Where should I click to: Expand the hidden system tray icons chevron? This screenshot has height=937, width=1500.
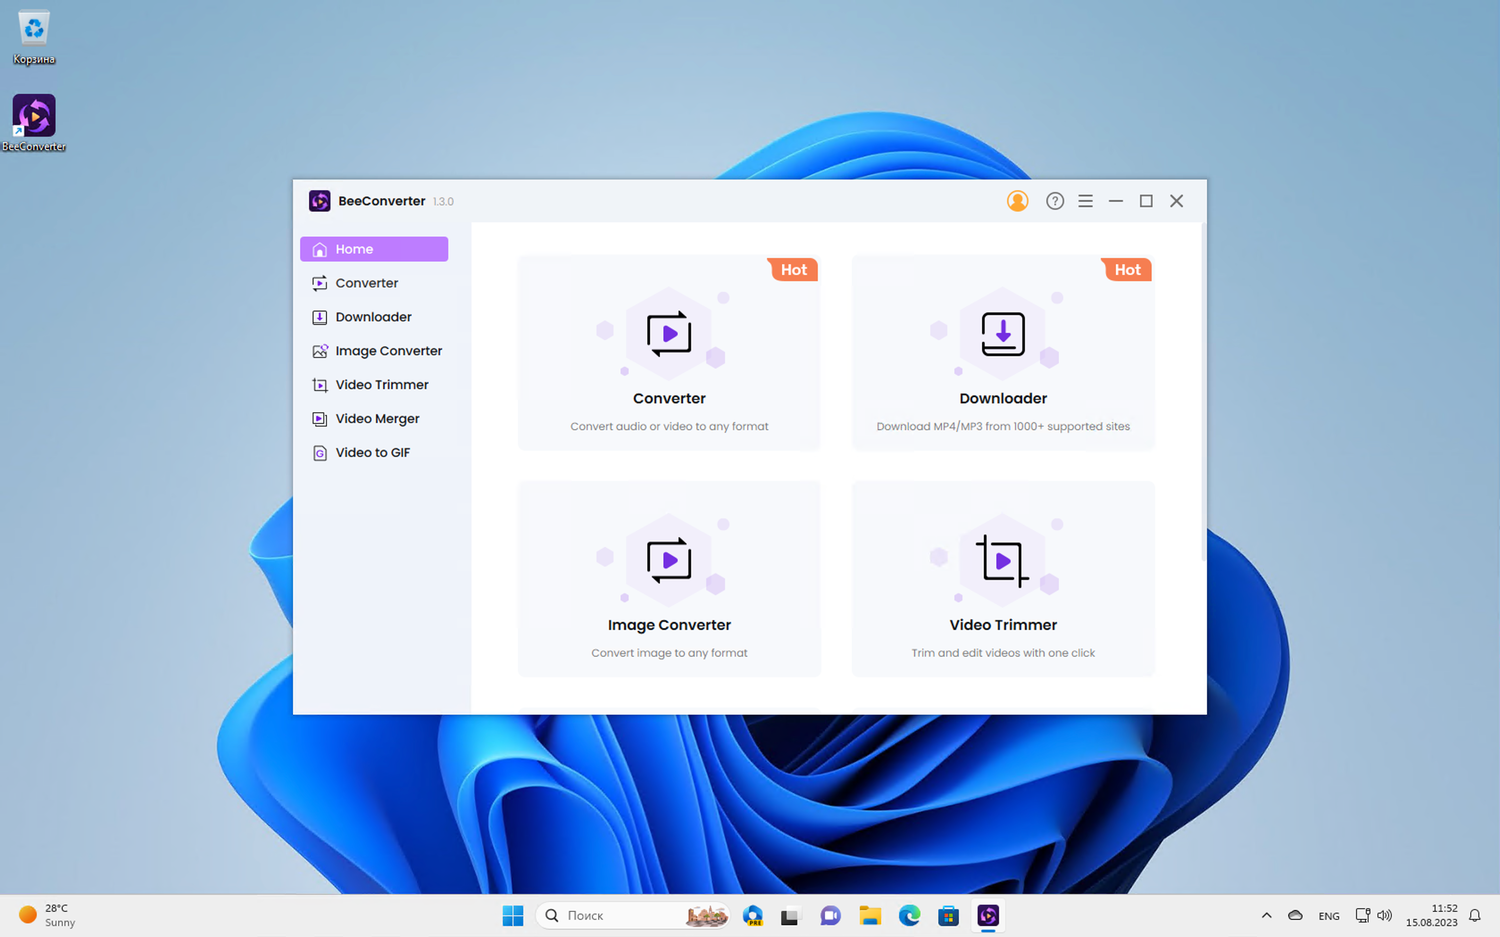pyautogui.click(x=1266, y=915)
